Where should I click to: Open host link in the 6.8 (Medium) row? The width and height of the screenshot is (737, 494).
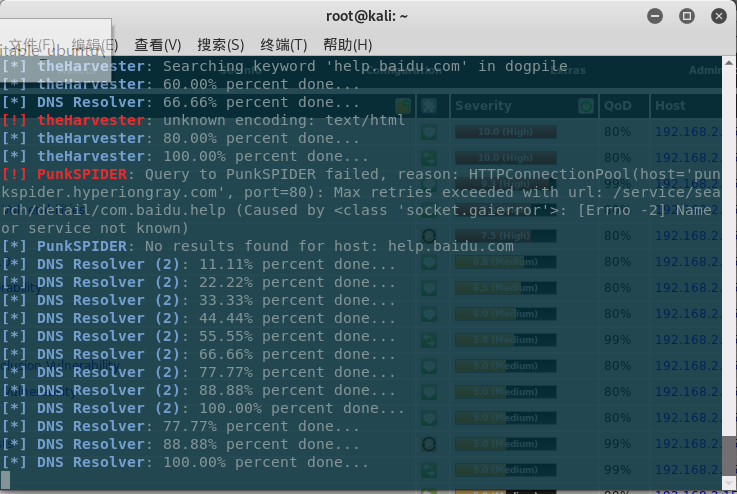coord(688,262)
